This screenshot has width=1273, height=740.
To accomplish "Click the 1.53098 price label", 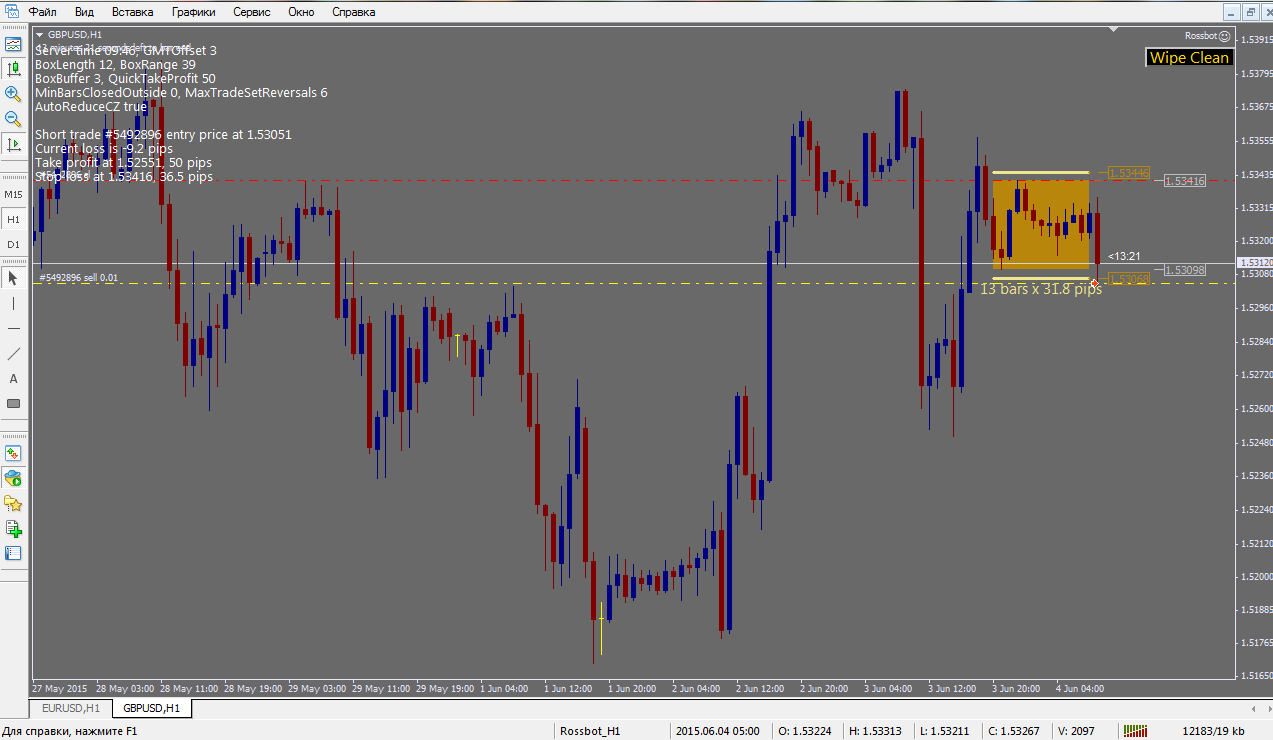I will click(1185, 270).
